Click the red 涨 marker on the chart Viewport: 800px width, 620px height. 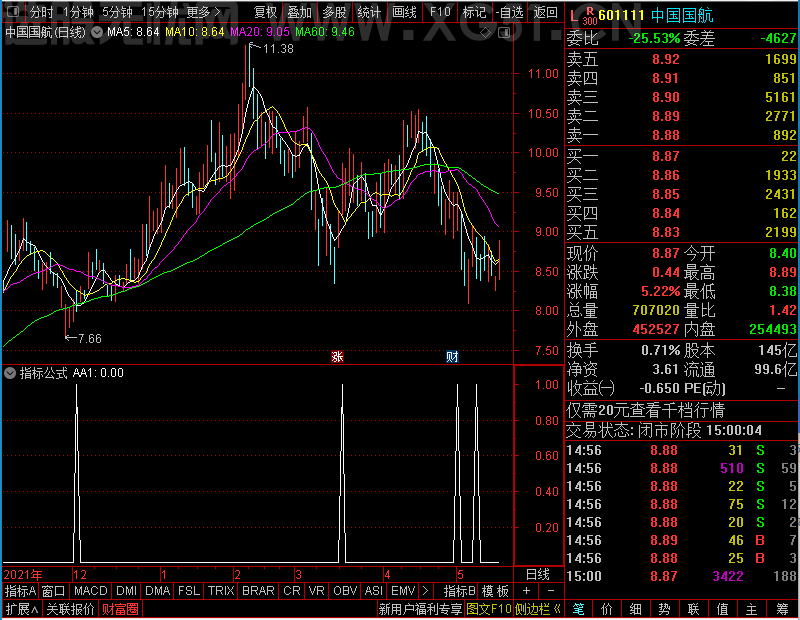click(x=337, y=356)
